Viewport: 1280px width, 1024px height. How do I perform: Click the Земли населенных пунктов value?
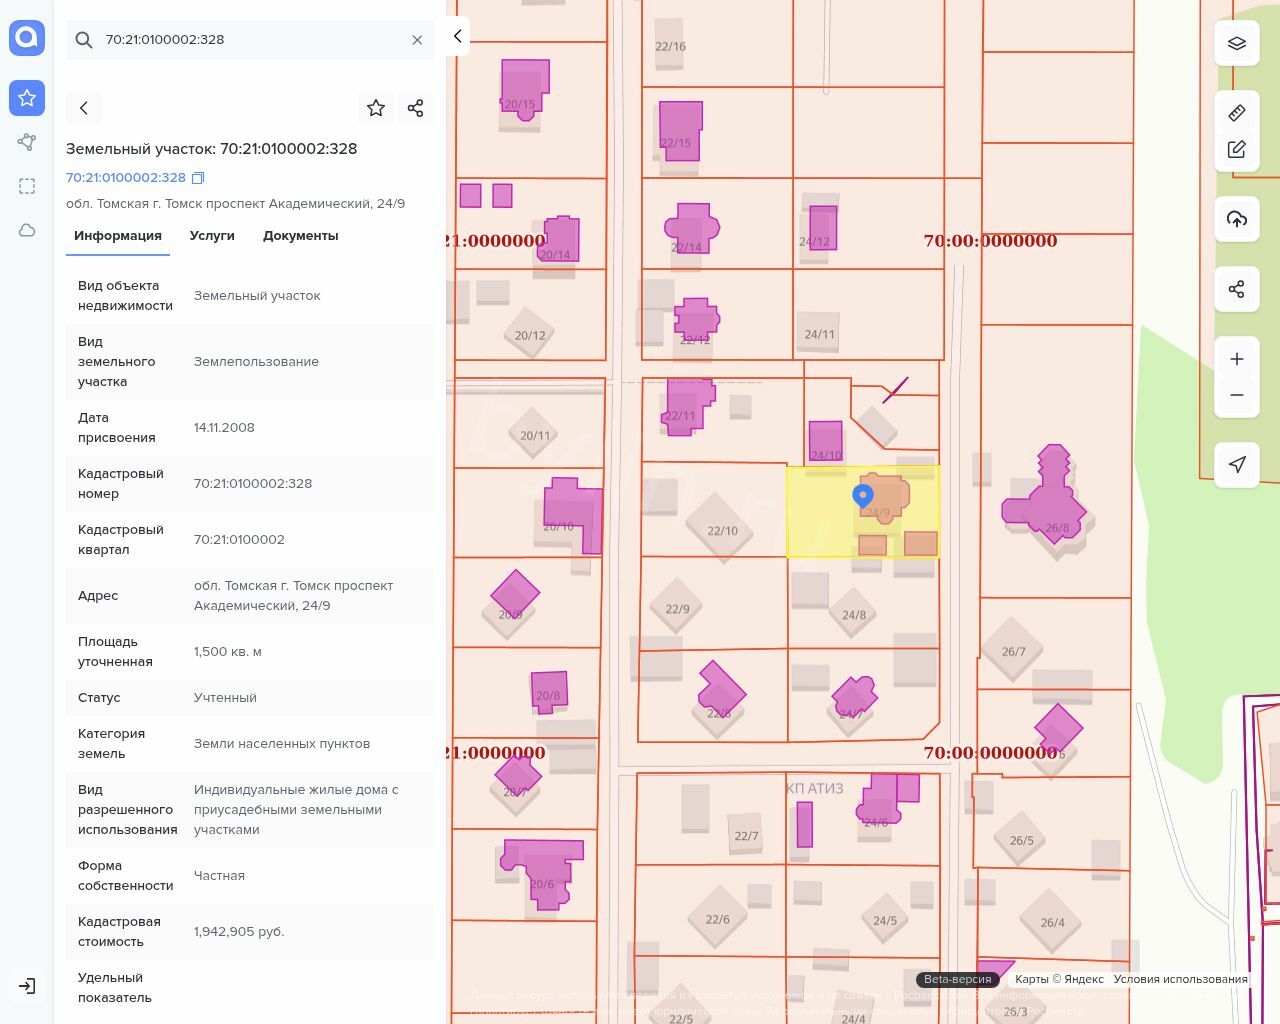(282, 743)
